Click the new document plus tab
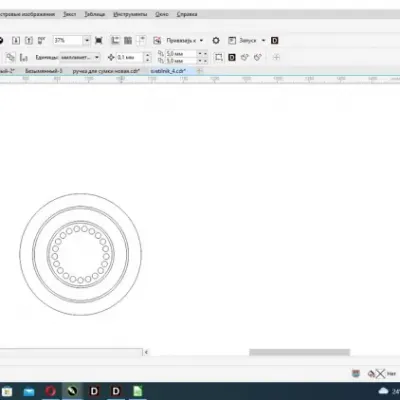Image resolution: width=400 pixels, height=400 pixels. (x=199, y=71)
